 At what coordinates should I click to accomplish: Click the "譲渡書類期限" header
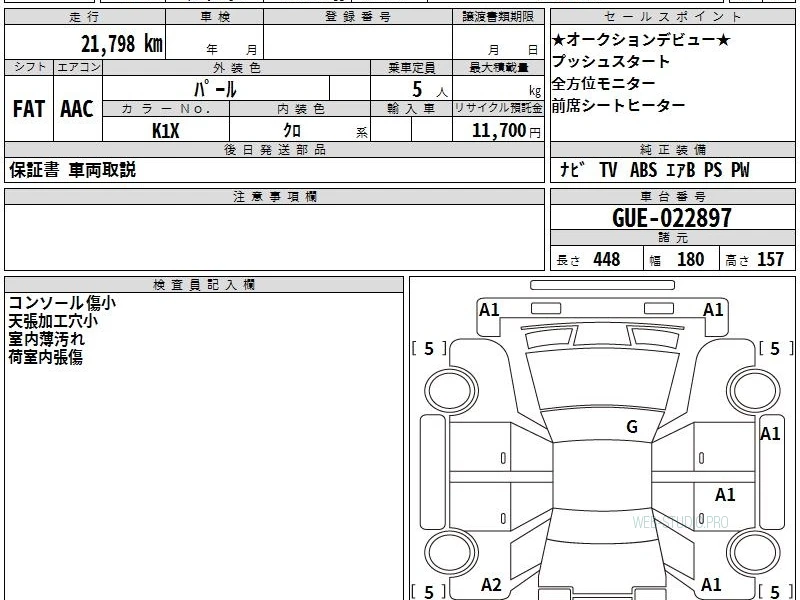(498, 17)
